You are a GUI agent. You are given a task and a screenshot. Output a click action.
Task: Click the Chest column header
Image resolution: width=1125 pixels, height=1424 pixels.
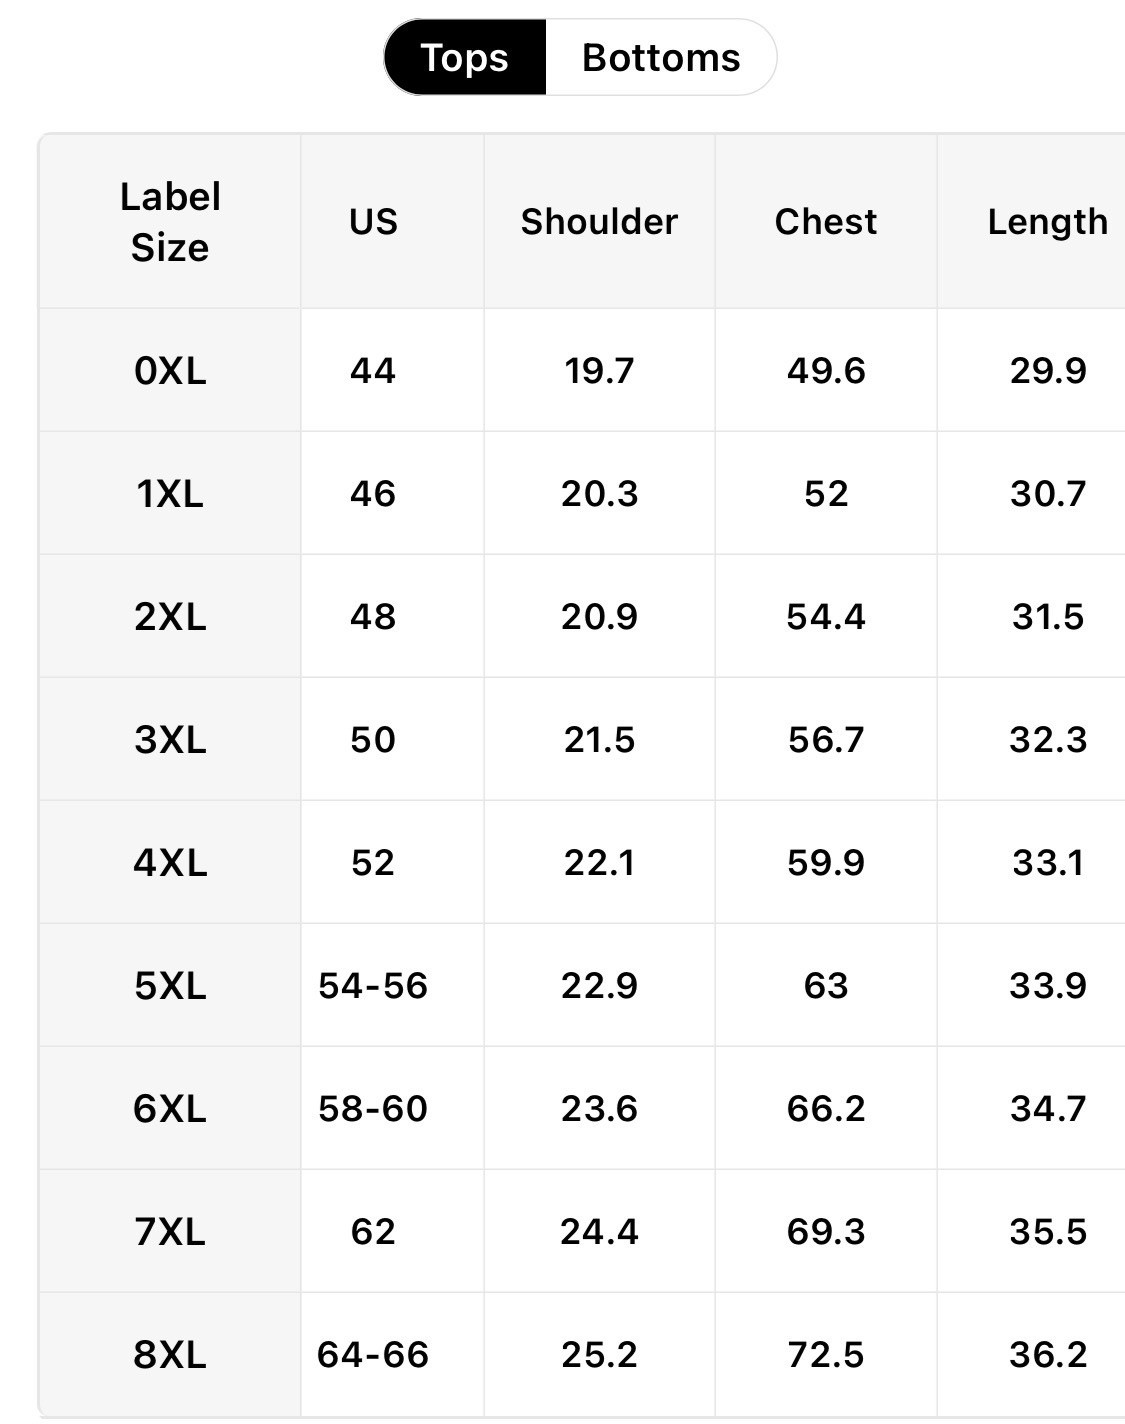[x=825, y=222]
